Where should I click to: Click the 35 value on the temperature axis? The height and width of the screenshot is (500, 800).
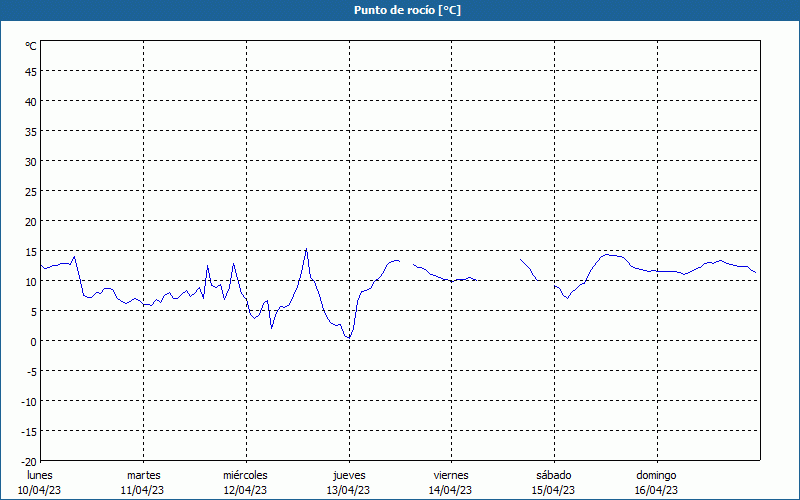coord(31,132)
